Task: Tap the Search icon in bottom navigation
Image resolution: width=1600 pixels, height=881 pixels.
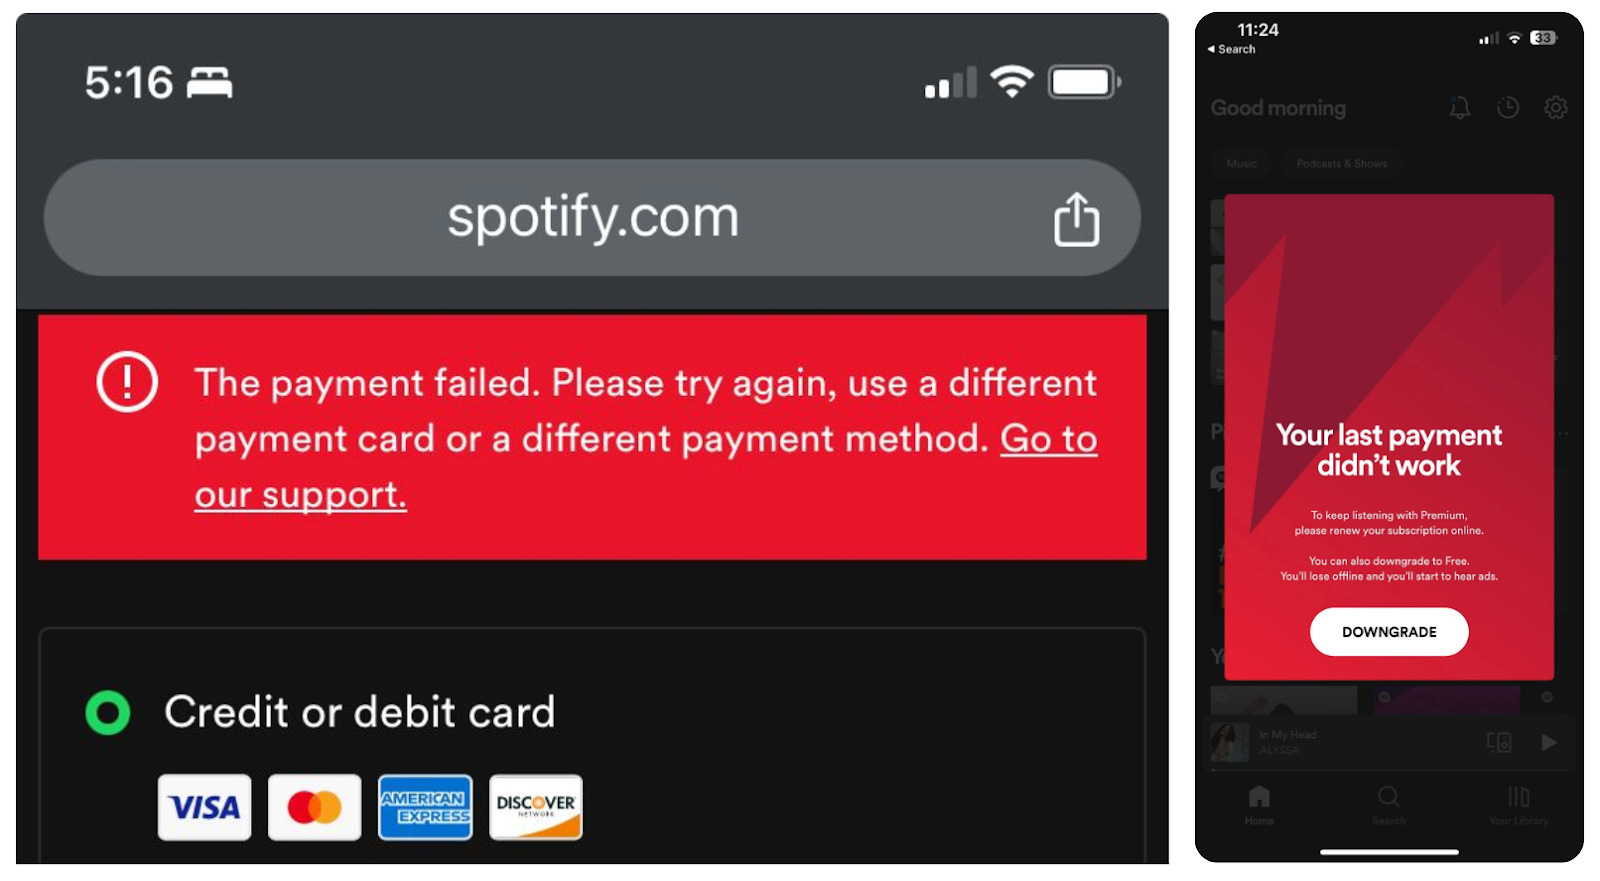Action: coord(1388,798)
